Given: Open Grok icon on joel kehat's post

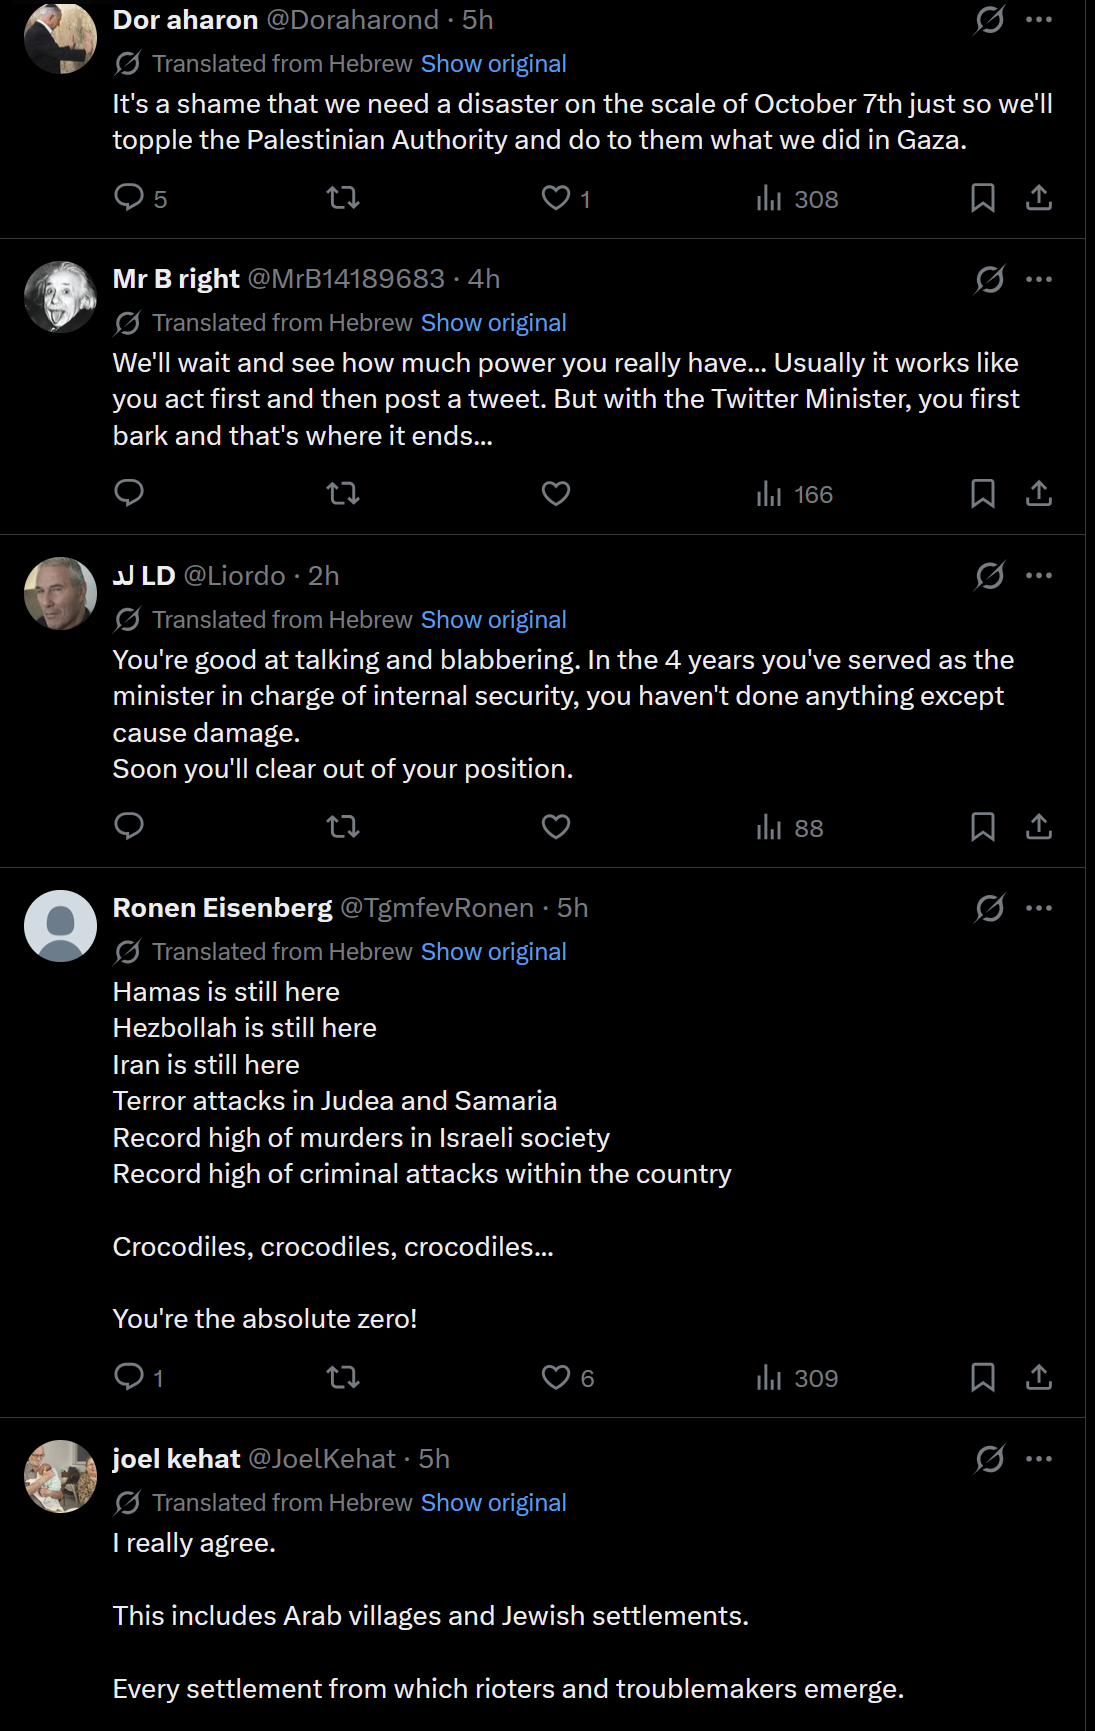Looking at the screenshot, I should 990,1459.
